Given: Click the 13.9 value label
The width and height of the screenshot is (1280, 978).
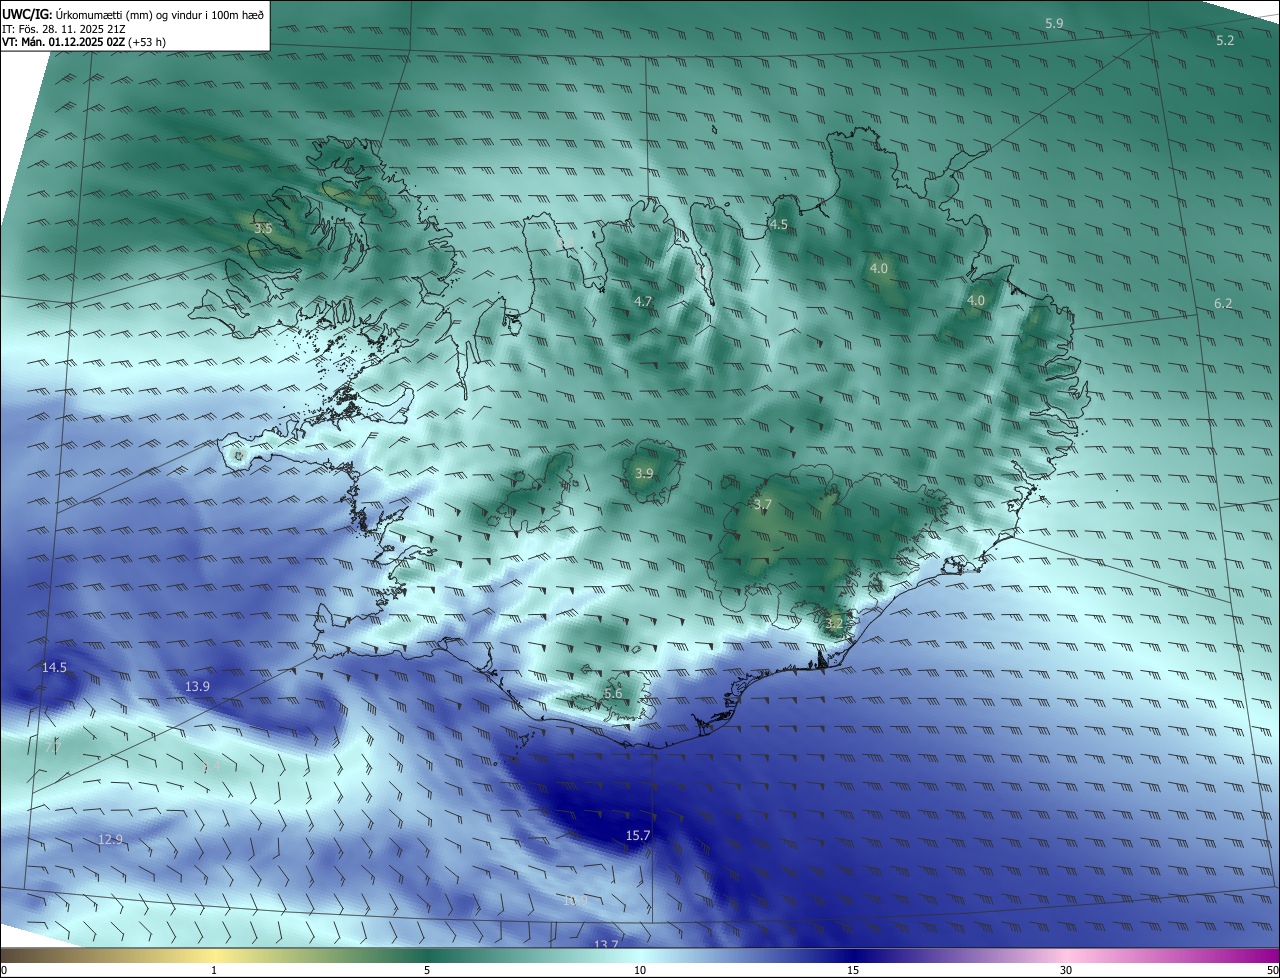Looking at the screenshot, I should pyautogui.click(x=198, y=686).
